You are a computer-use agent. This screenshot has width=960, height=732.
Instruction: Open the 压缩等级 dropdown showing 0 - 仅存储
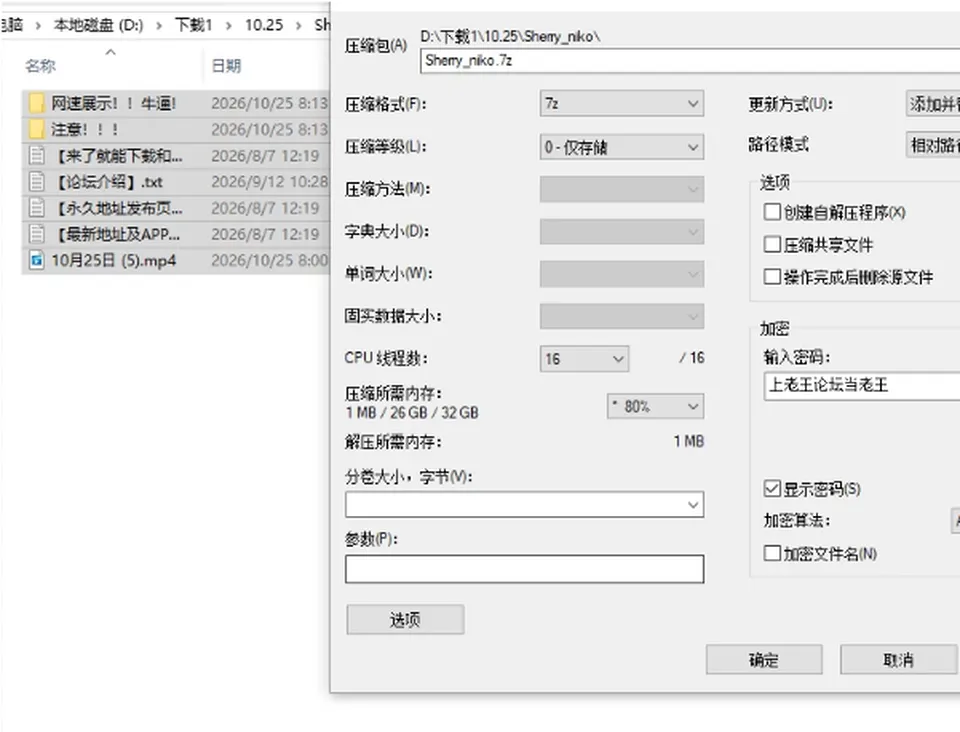(x=621, y=147)
